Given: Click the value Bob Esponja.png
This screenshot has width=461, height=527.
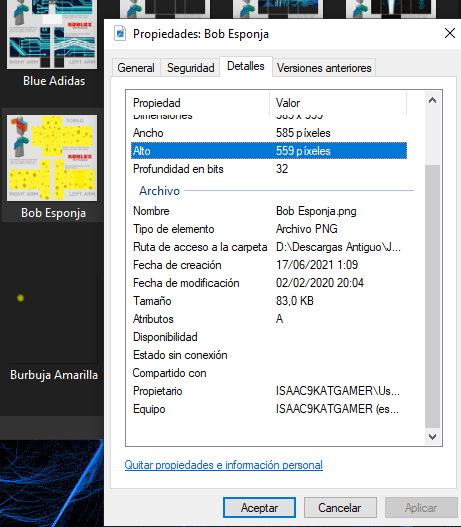Looking at the screenshot, I should (x=316, y=211).
